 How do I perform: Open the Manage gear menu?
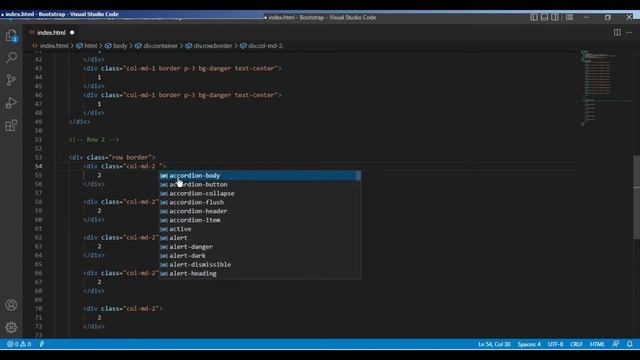[11, 327]
